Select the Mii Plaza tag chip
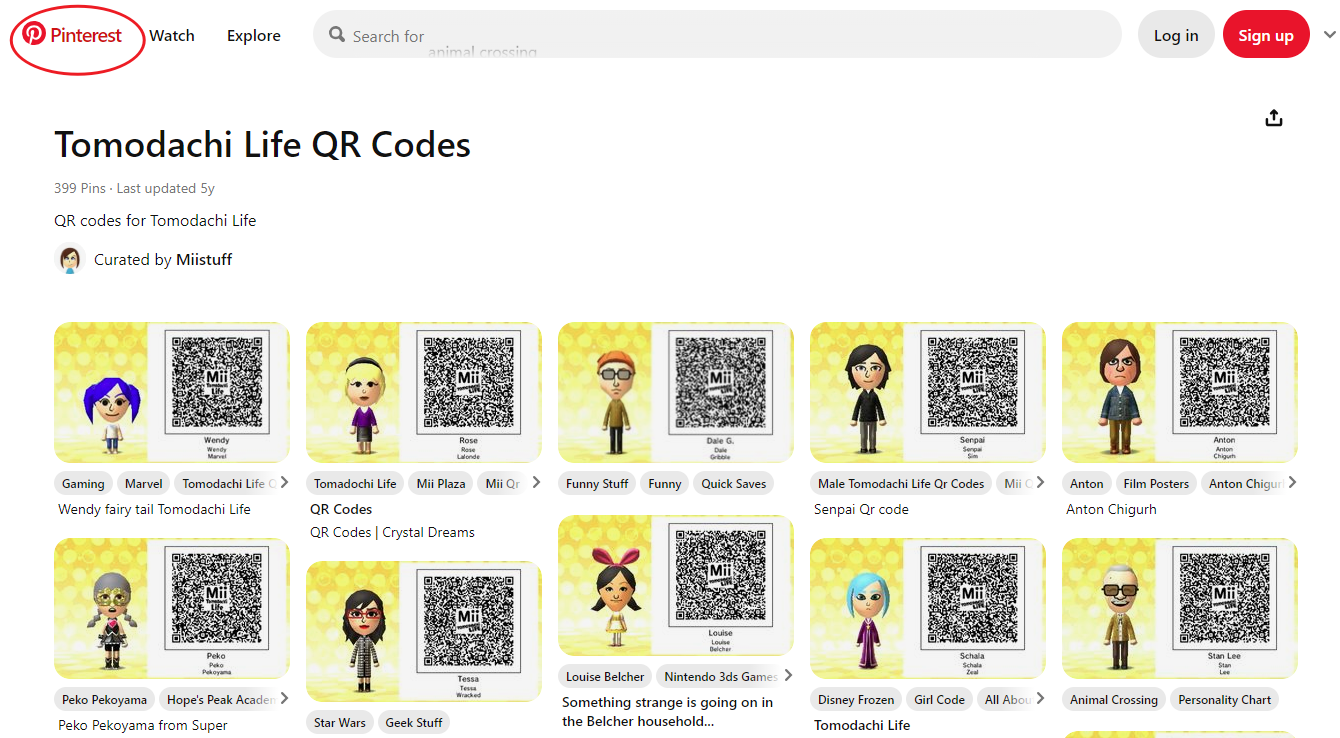 [x=441, y=484]
